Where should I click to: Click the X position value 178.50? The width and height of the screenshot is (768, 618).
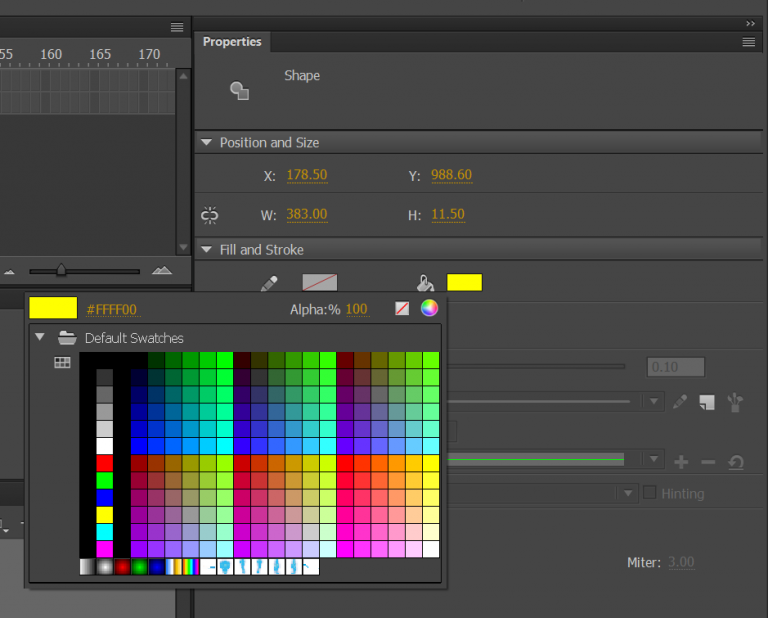pos(306,176)
